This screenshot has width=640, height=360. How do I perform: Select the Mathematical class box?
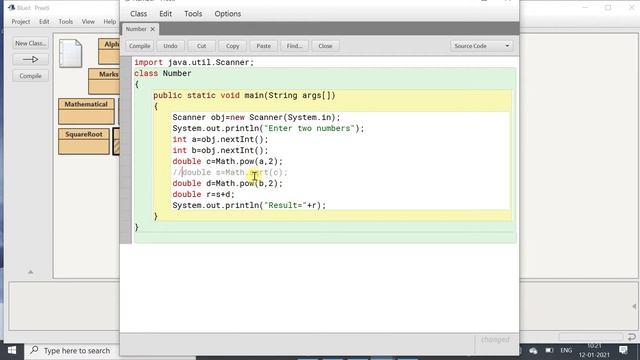[86, 111]
